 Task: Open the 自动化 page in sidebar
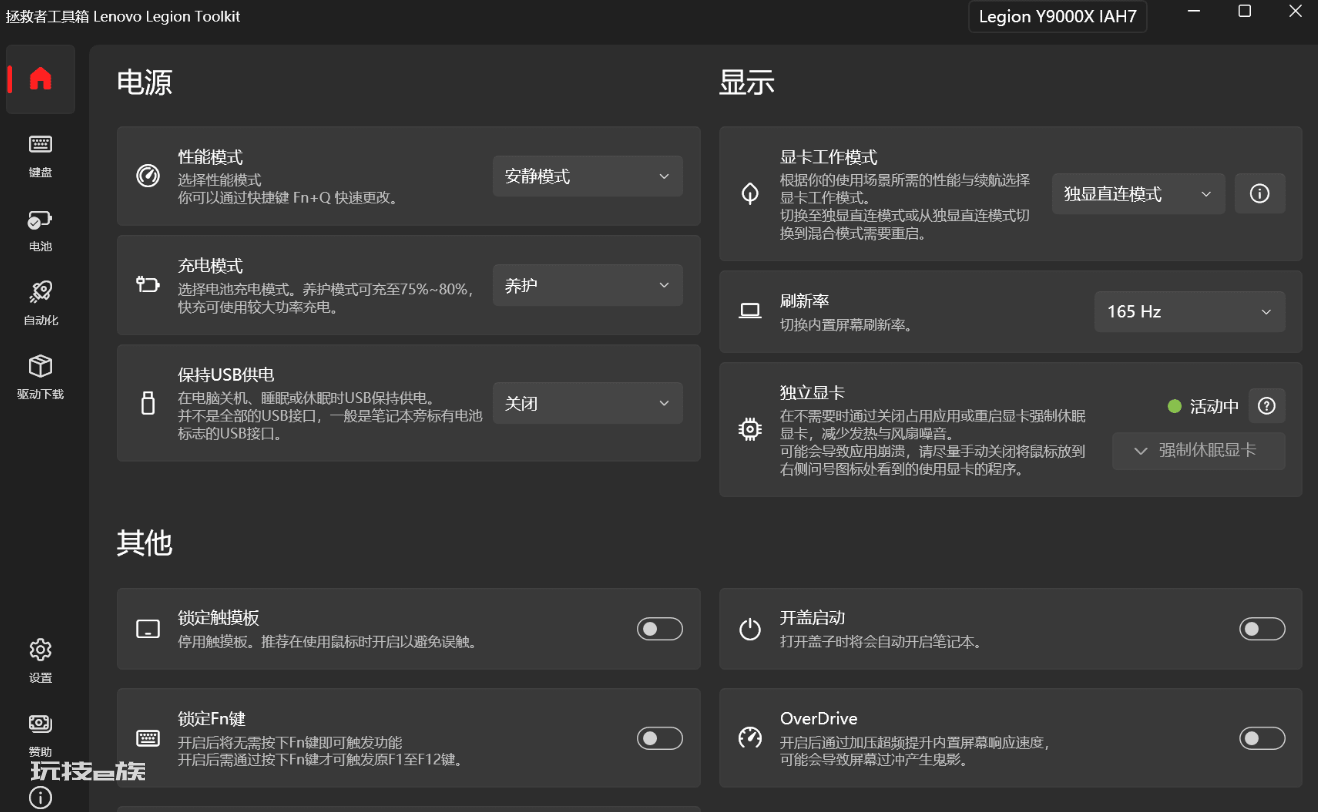pyautogui.click(x=40, y=304)
